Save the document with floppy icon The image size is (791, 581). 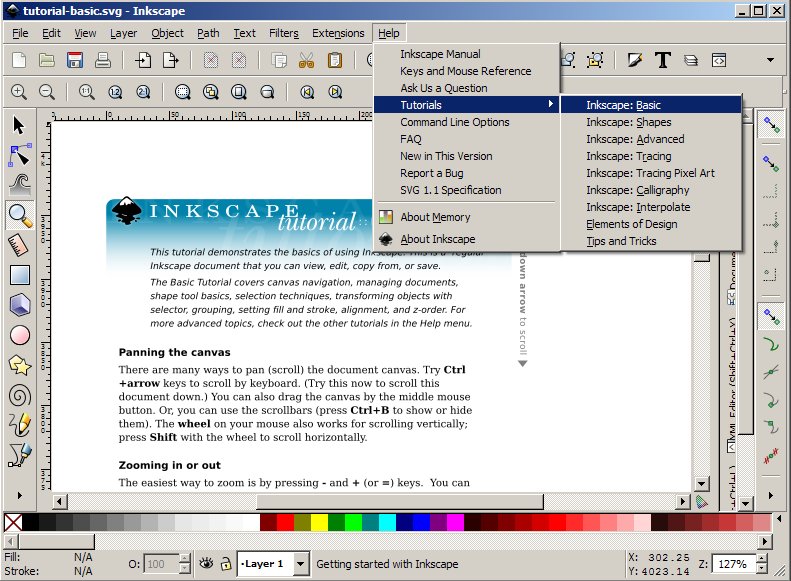pos(75,60)
